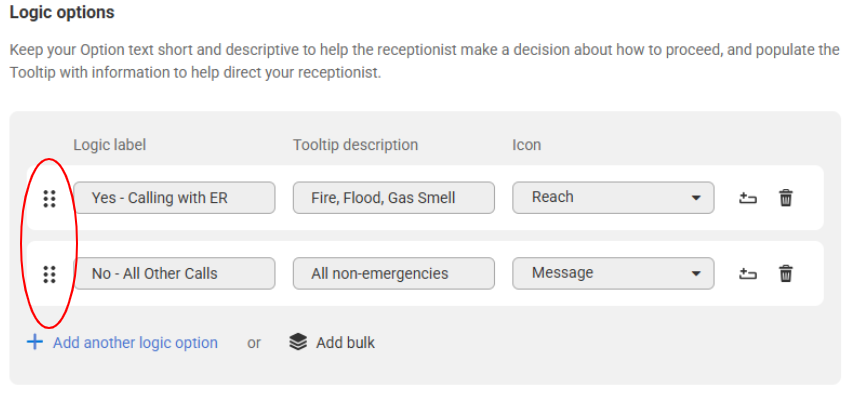Viewport: 858px width, 393px height.
Task: Click the Logic label column header
Action: tap(110, 145)
